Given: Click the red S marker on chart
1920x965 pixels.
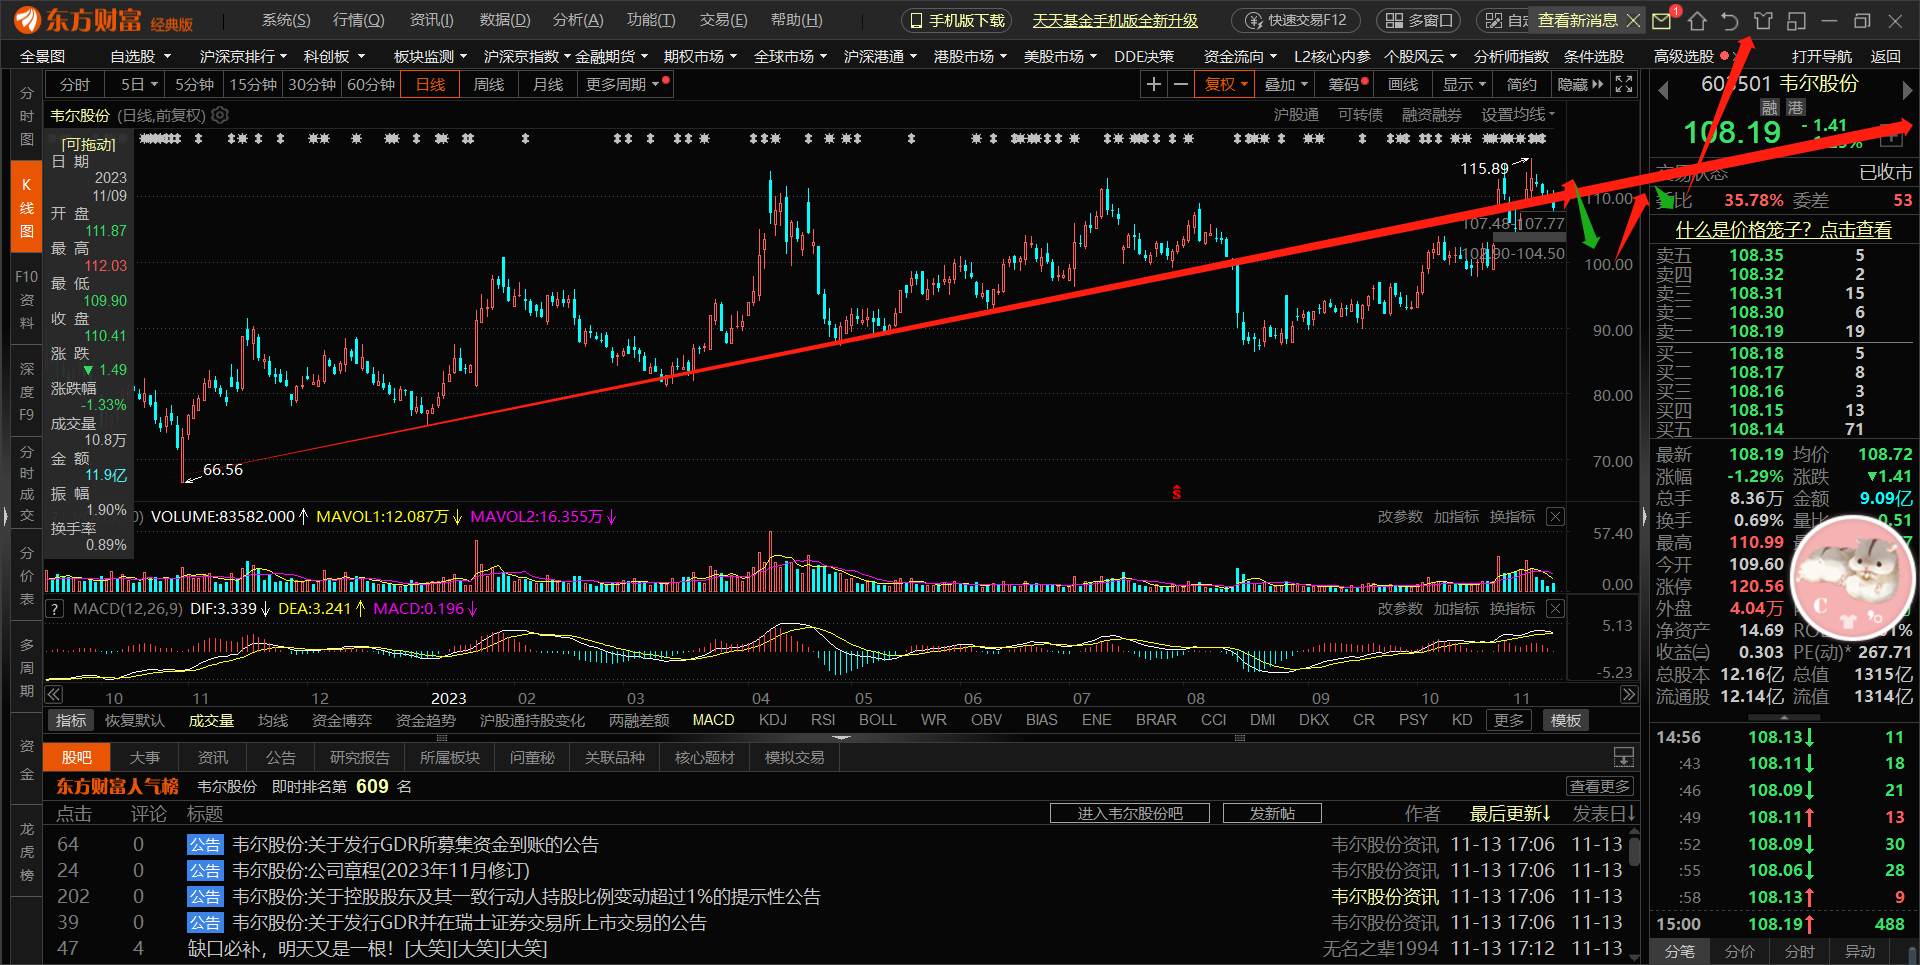Looking at the screenshot, I should pyautogui.click(x=1177, y=492).
